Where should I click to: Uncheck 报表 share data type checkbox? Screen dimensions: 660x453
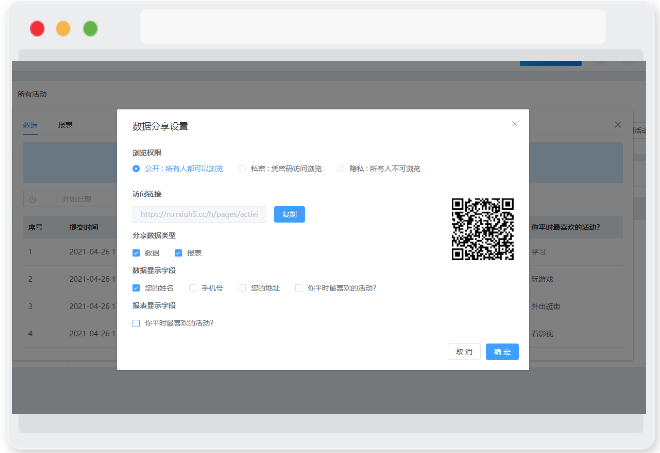pos(178,253)
